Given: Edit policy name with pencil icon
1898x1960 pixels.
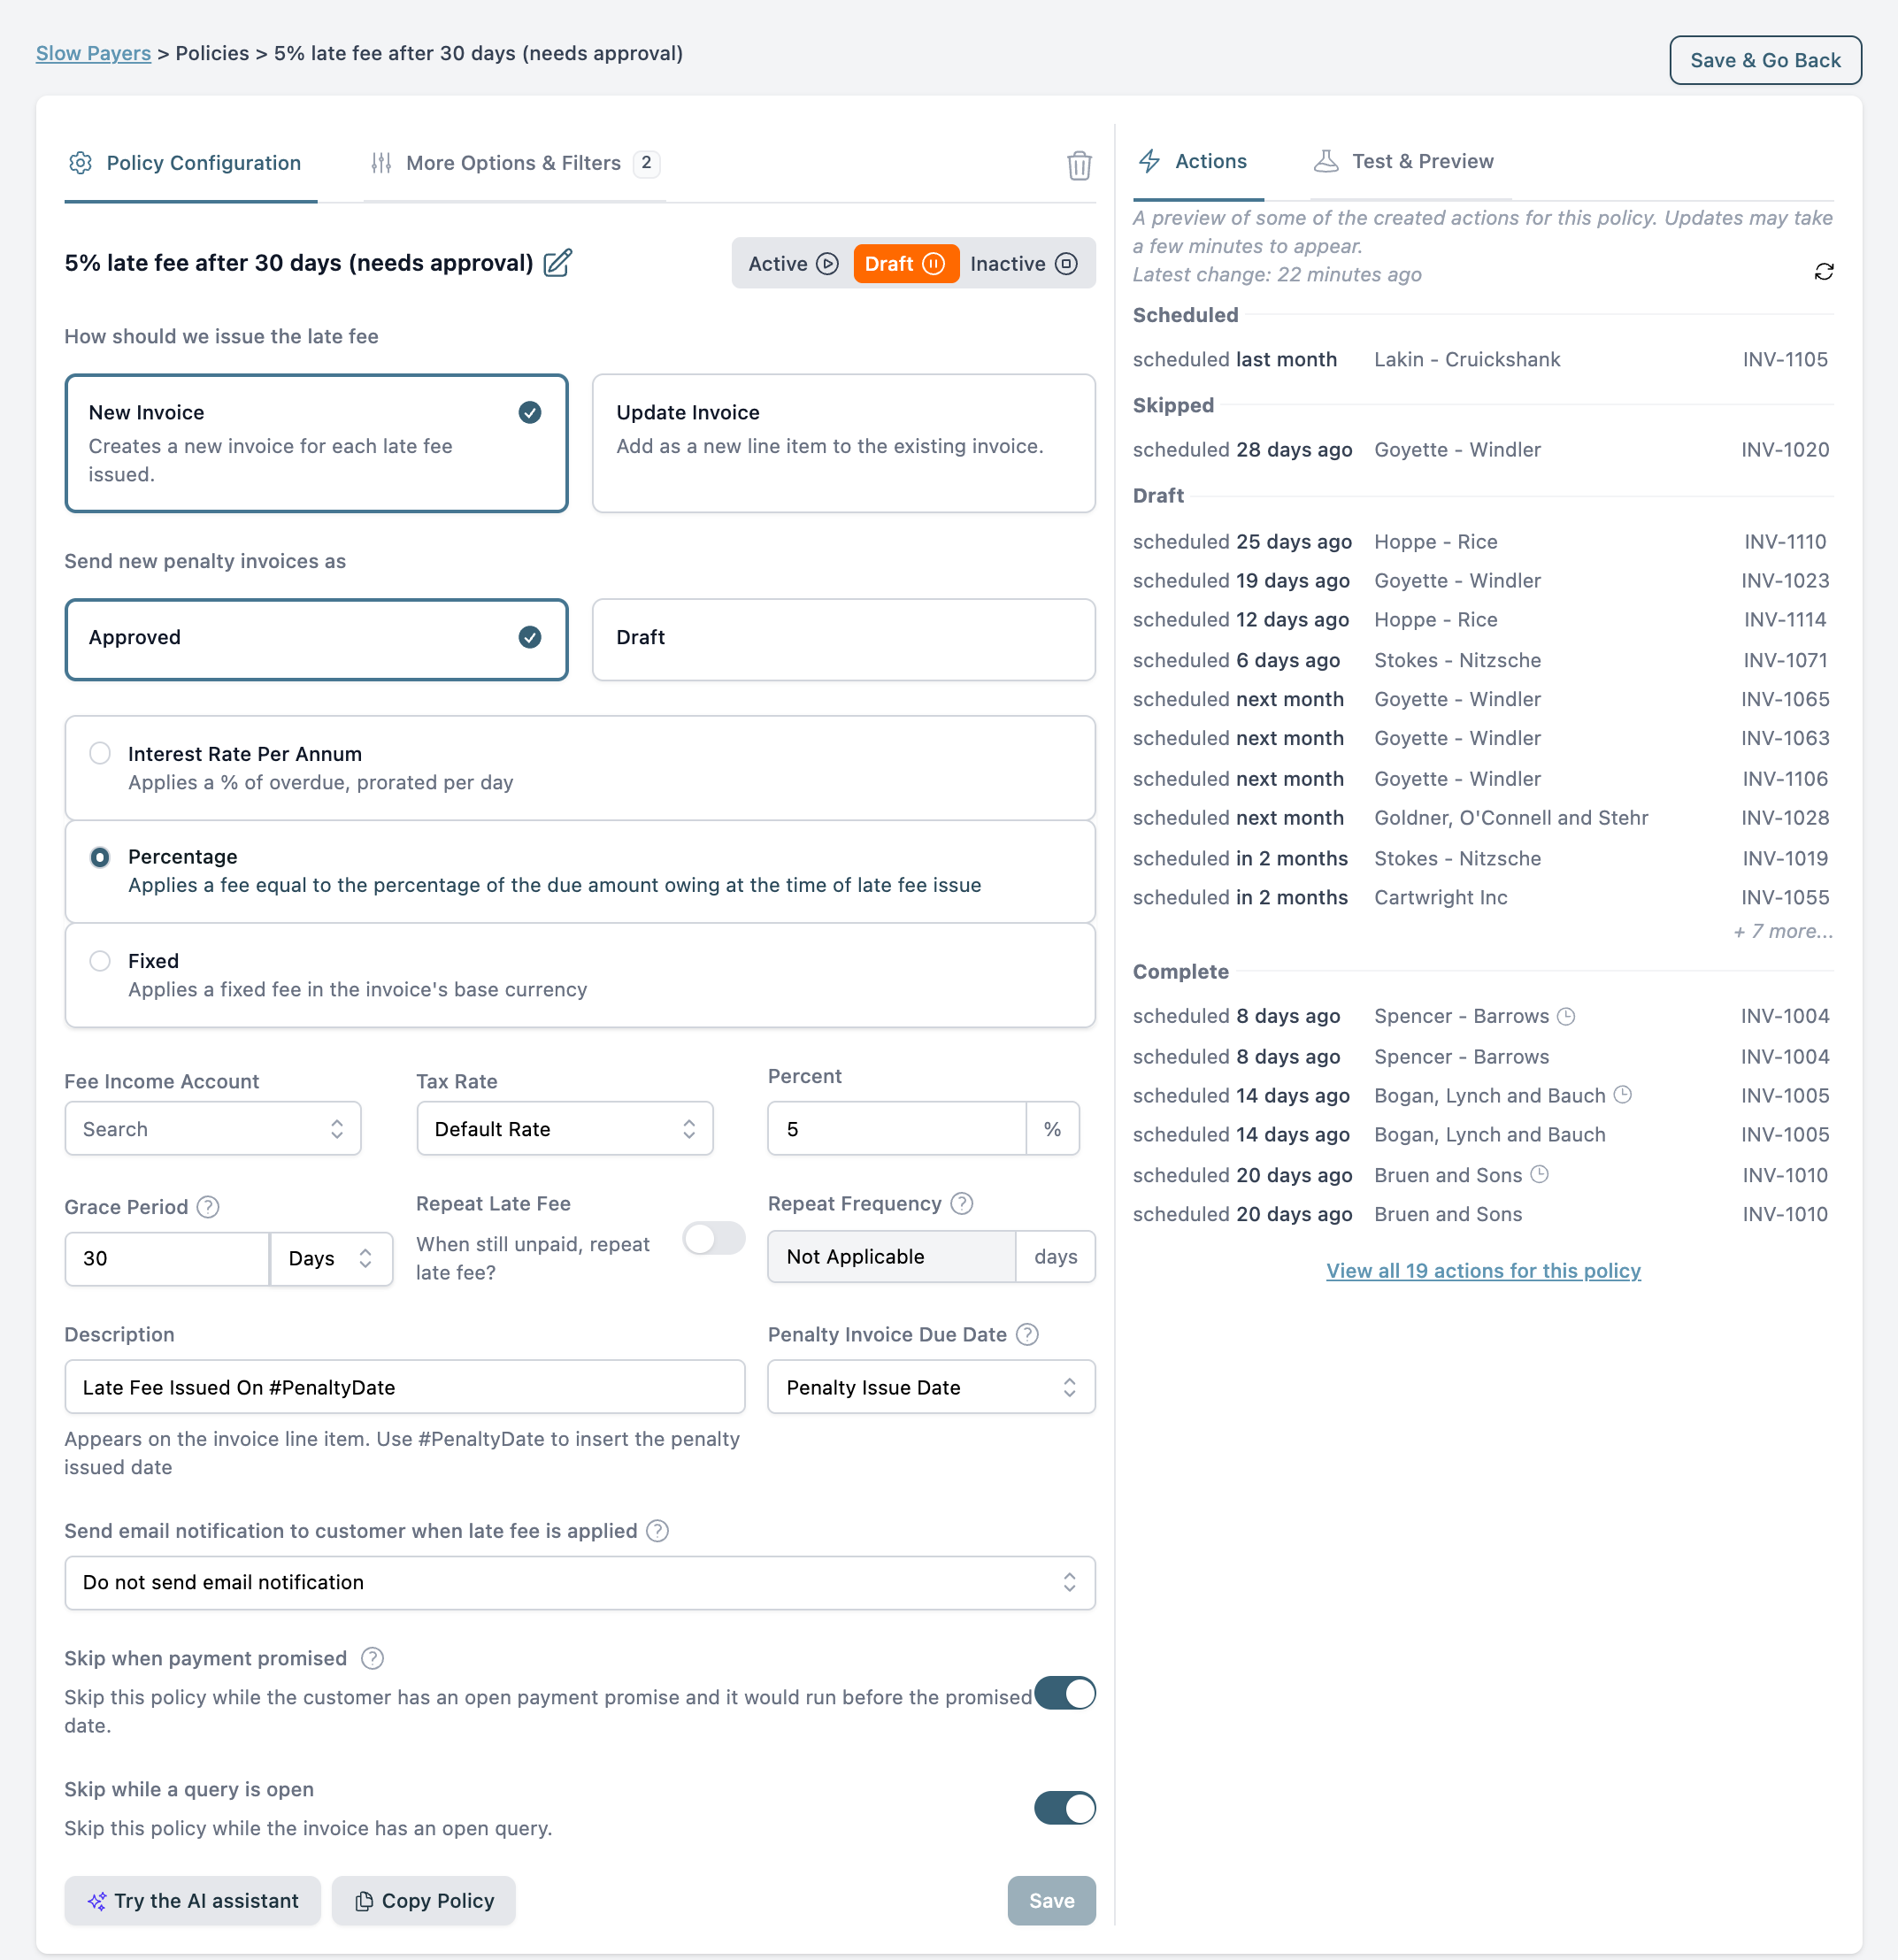Looking at the screenshot, I should (x=557, y=263).
